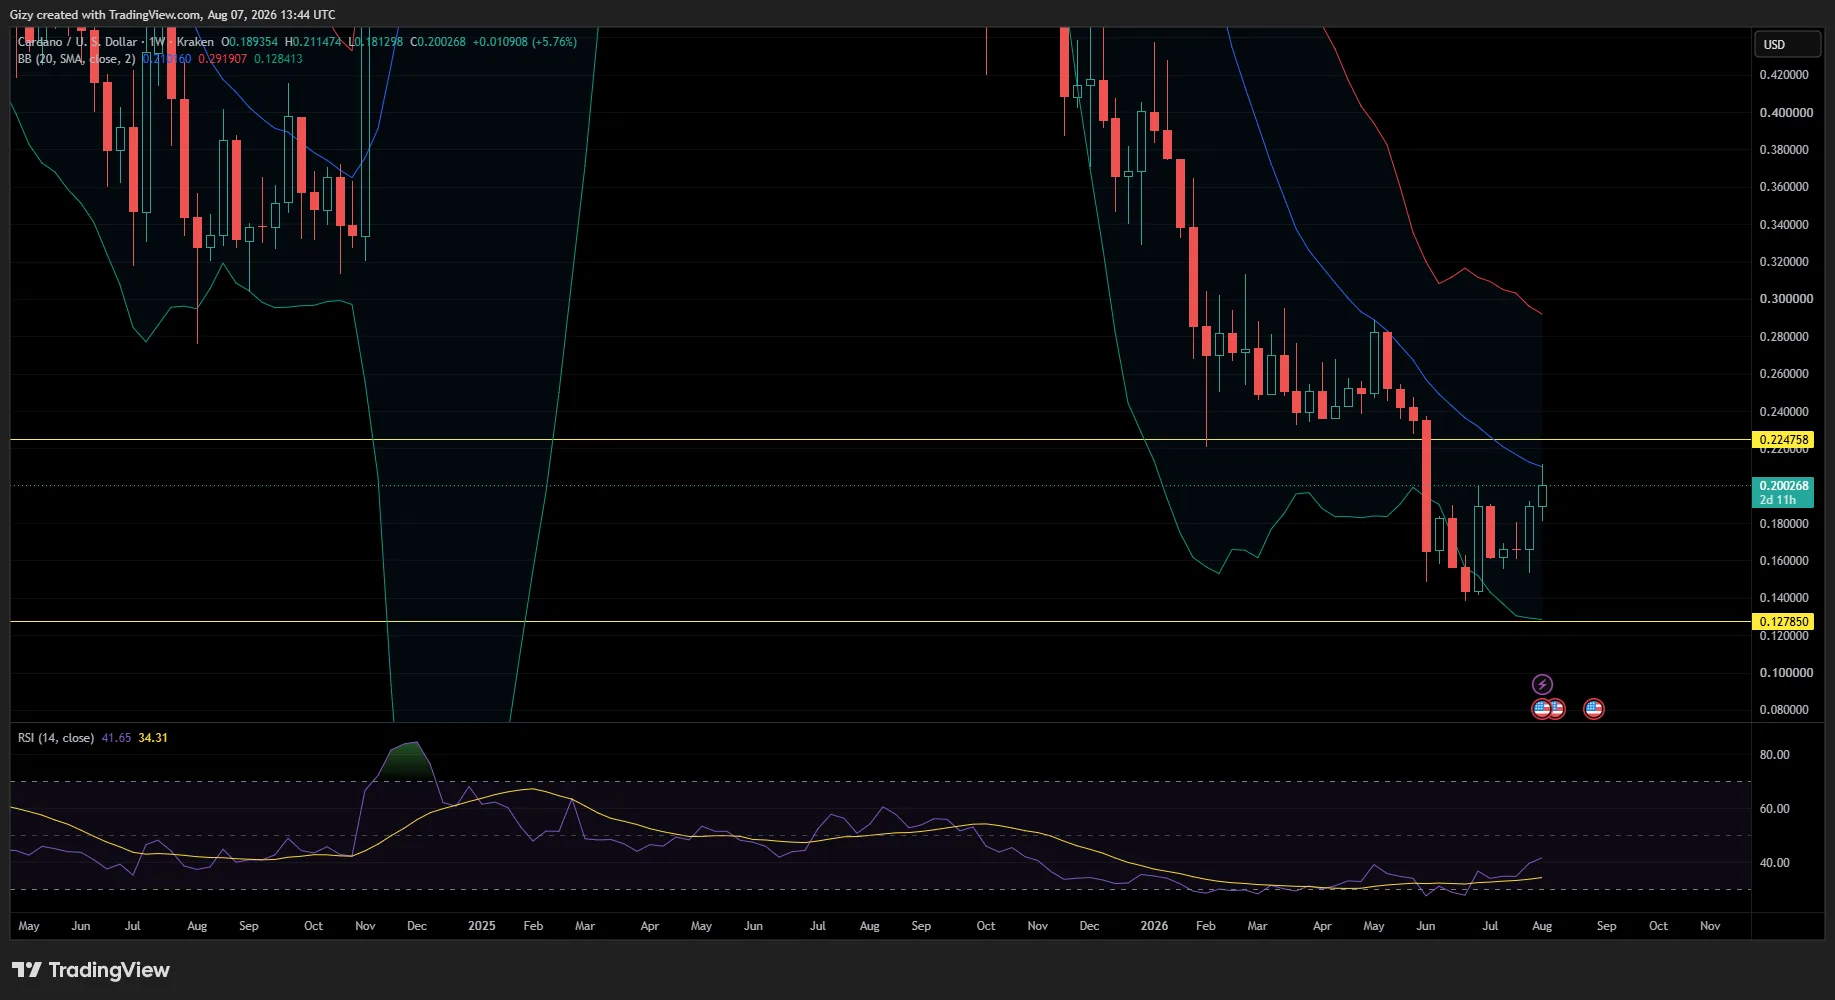Click the yellow RSI average value 34.31
The width and height of the screenshot is (1835, 1000).
[153, 738]
